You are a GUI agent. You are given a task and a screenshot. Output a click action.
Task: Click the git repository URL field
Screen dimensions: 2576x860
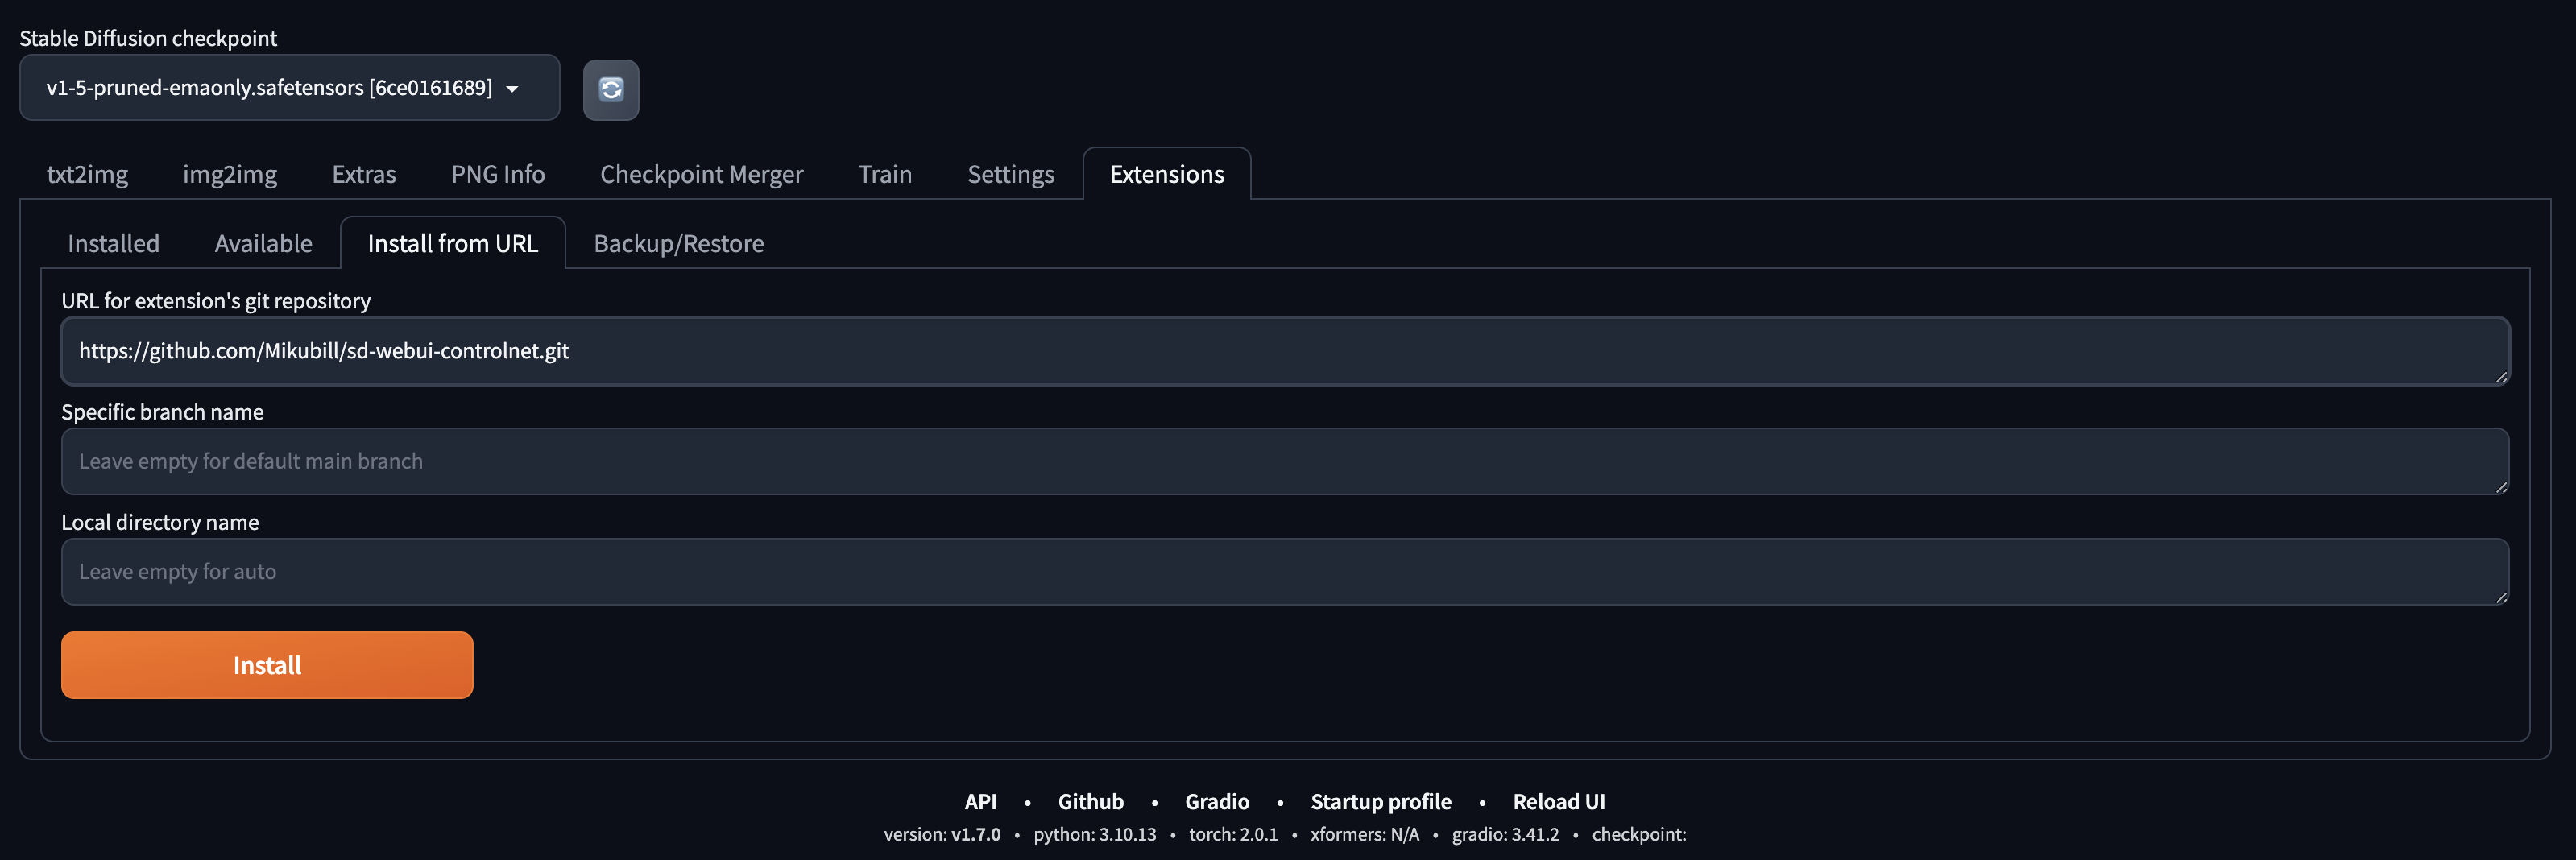tap(1284, 351)
